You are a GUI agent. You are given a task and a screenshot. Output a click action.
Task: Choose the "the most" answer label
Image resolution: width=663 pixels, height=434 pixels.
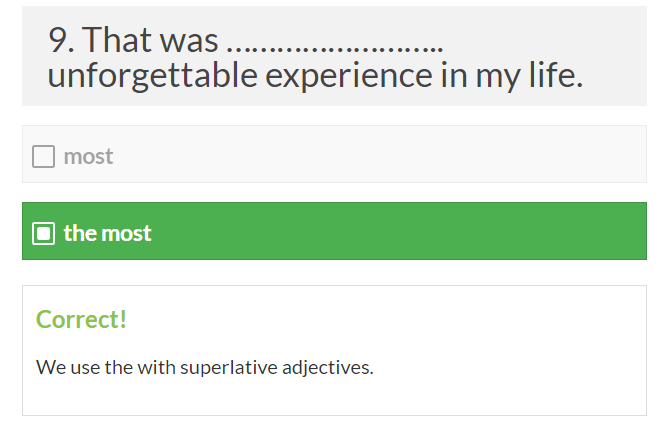pos(107,233)
